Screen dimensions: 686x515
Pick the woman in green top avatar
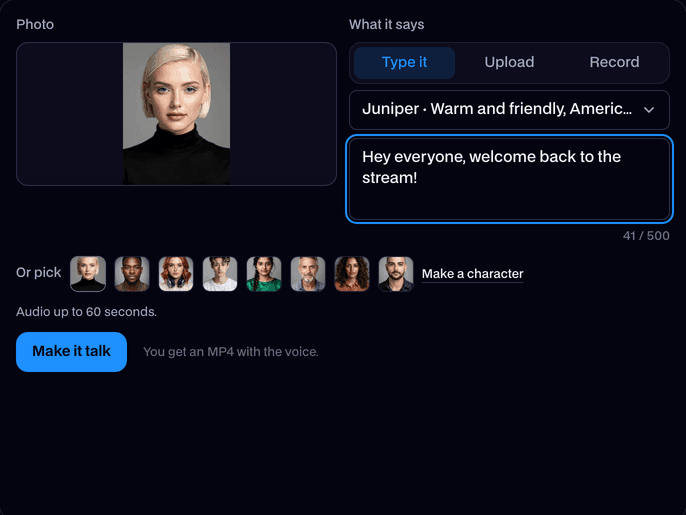click(x=264, y=274)
